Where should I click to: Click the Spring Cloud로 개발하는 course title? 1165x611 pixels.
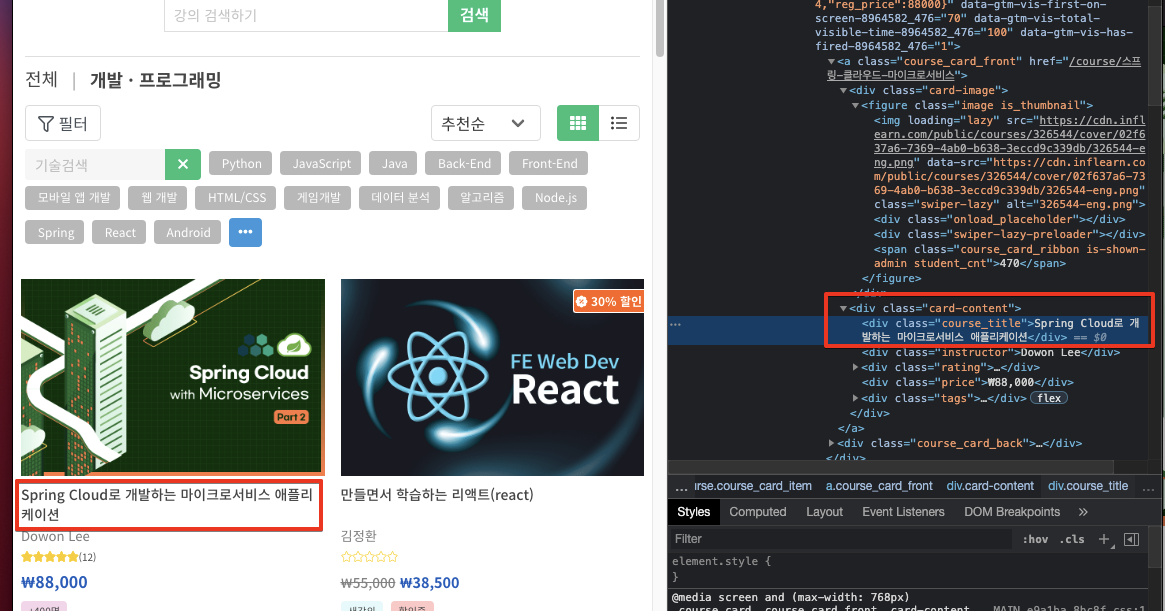(x=167, y=505)
